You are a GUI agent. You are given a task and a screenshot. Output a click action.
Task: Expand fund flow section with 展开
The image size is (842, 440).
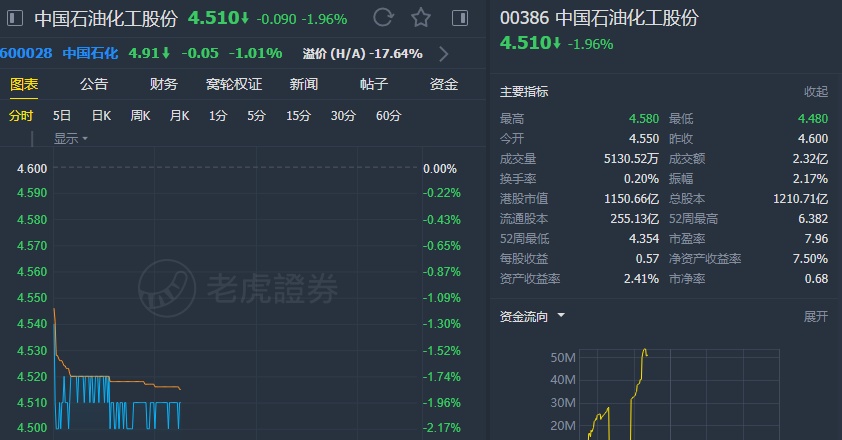pyautogui.click(x=816, y=316)
